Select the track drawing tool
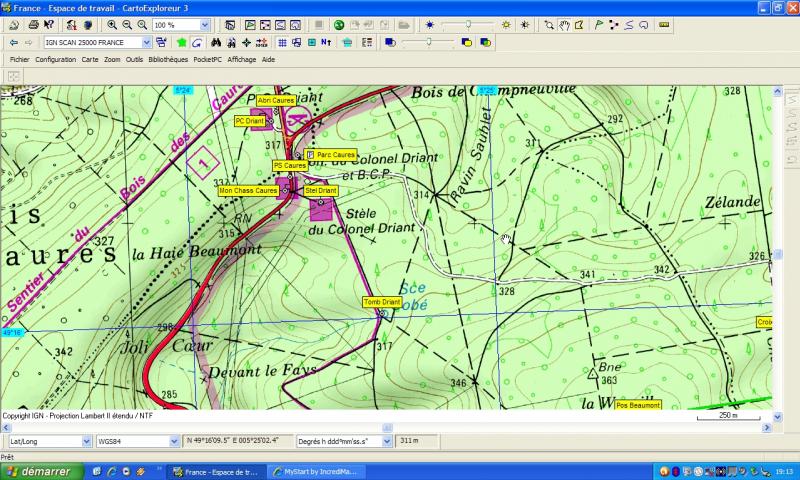800x480 pixels. [x=629, y=24]
